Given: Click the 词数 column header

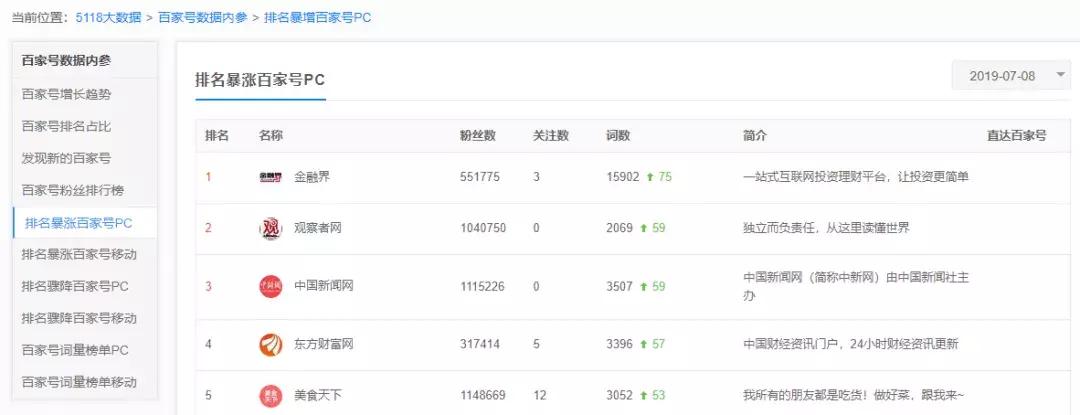Looking at the screenshot, I should pos(618,136).
